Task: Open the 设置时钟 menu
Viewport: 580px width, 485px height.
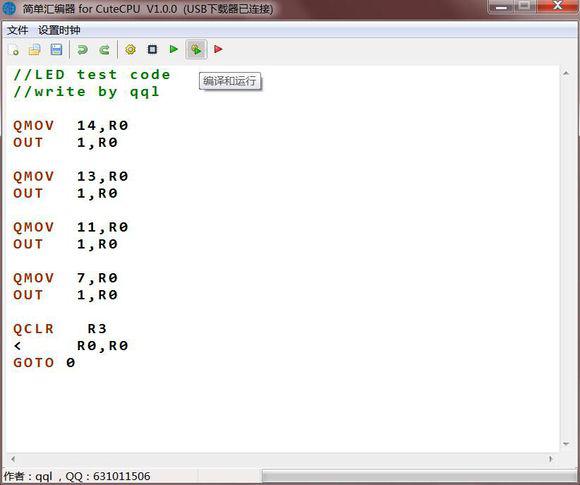Action: (59, 30)
